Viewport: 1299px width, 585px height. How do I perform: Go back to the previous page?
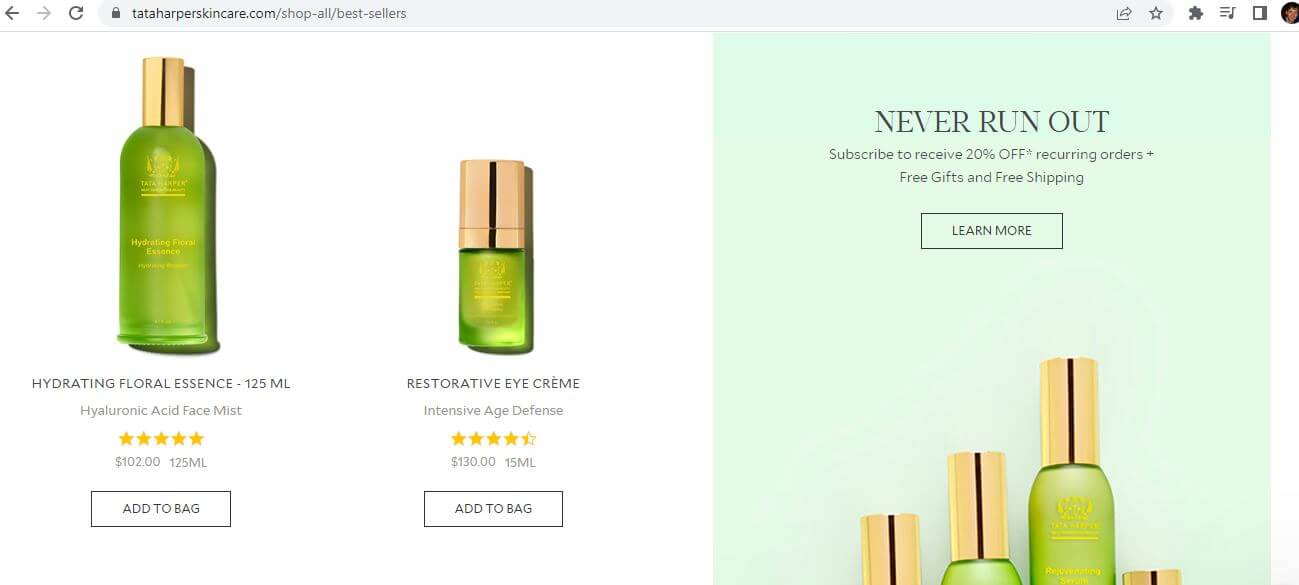(12, 14)
